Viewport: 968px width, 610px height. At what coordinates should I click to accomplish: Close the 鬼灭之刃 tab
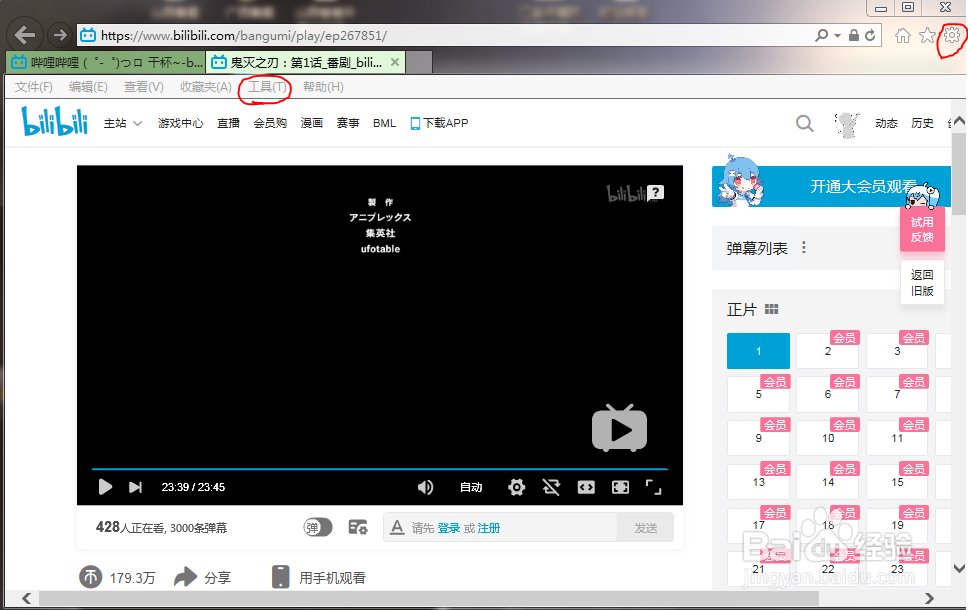coord(394,62)
